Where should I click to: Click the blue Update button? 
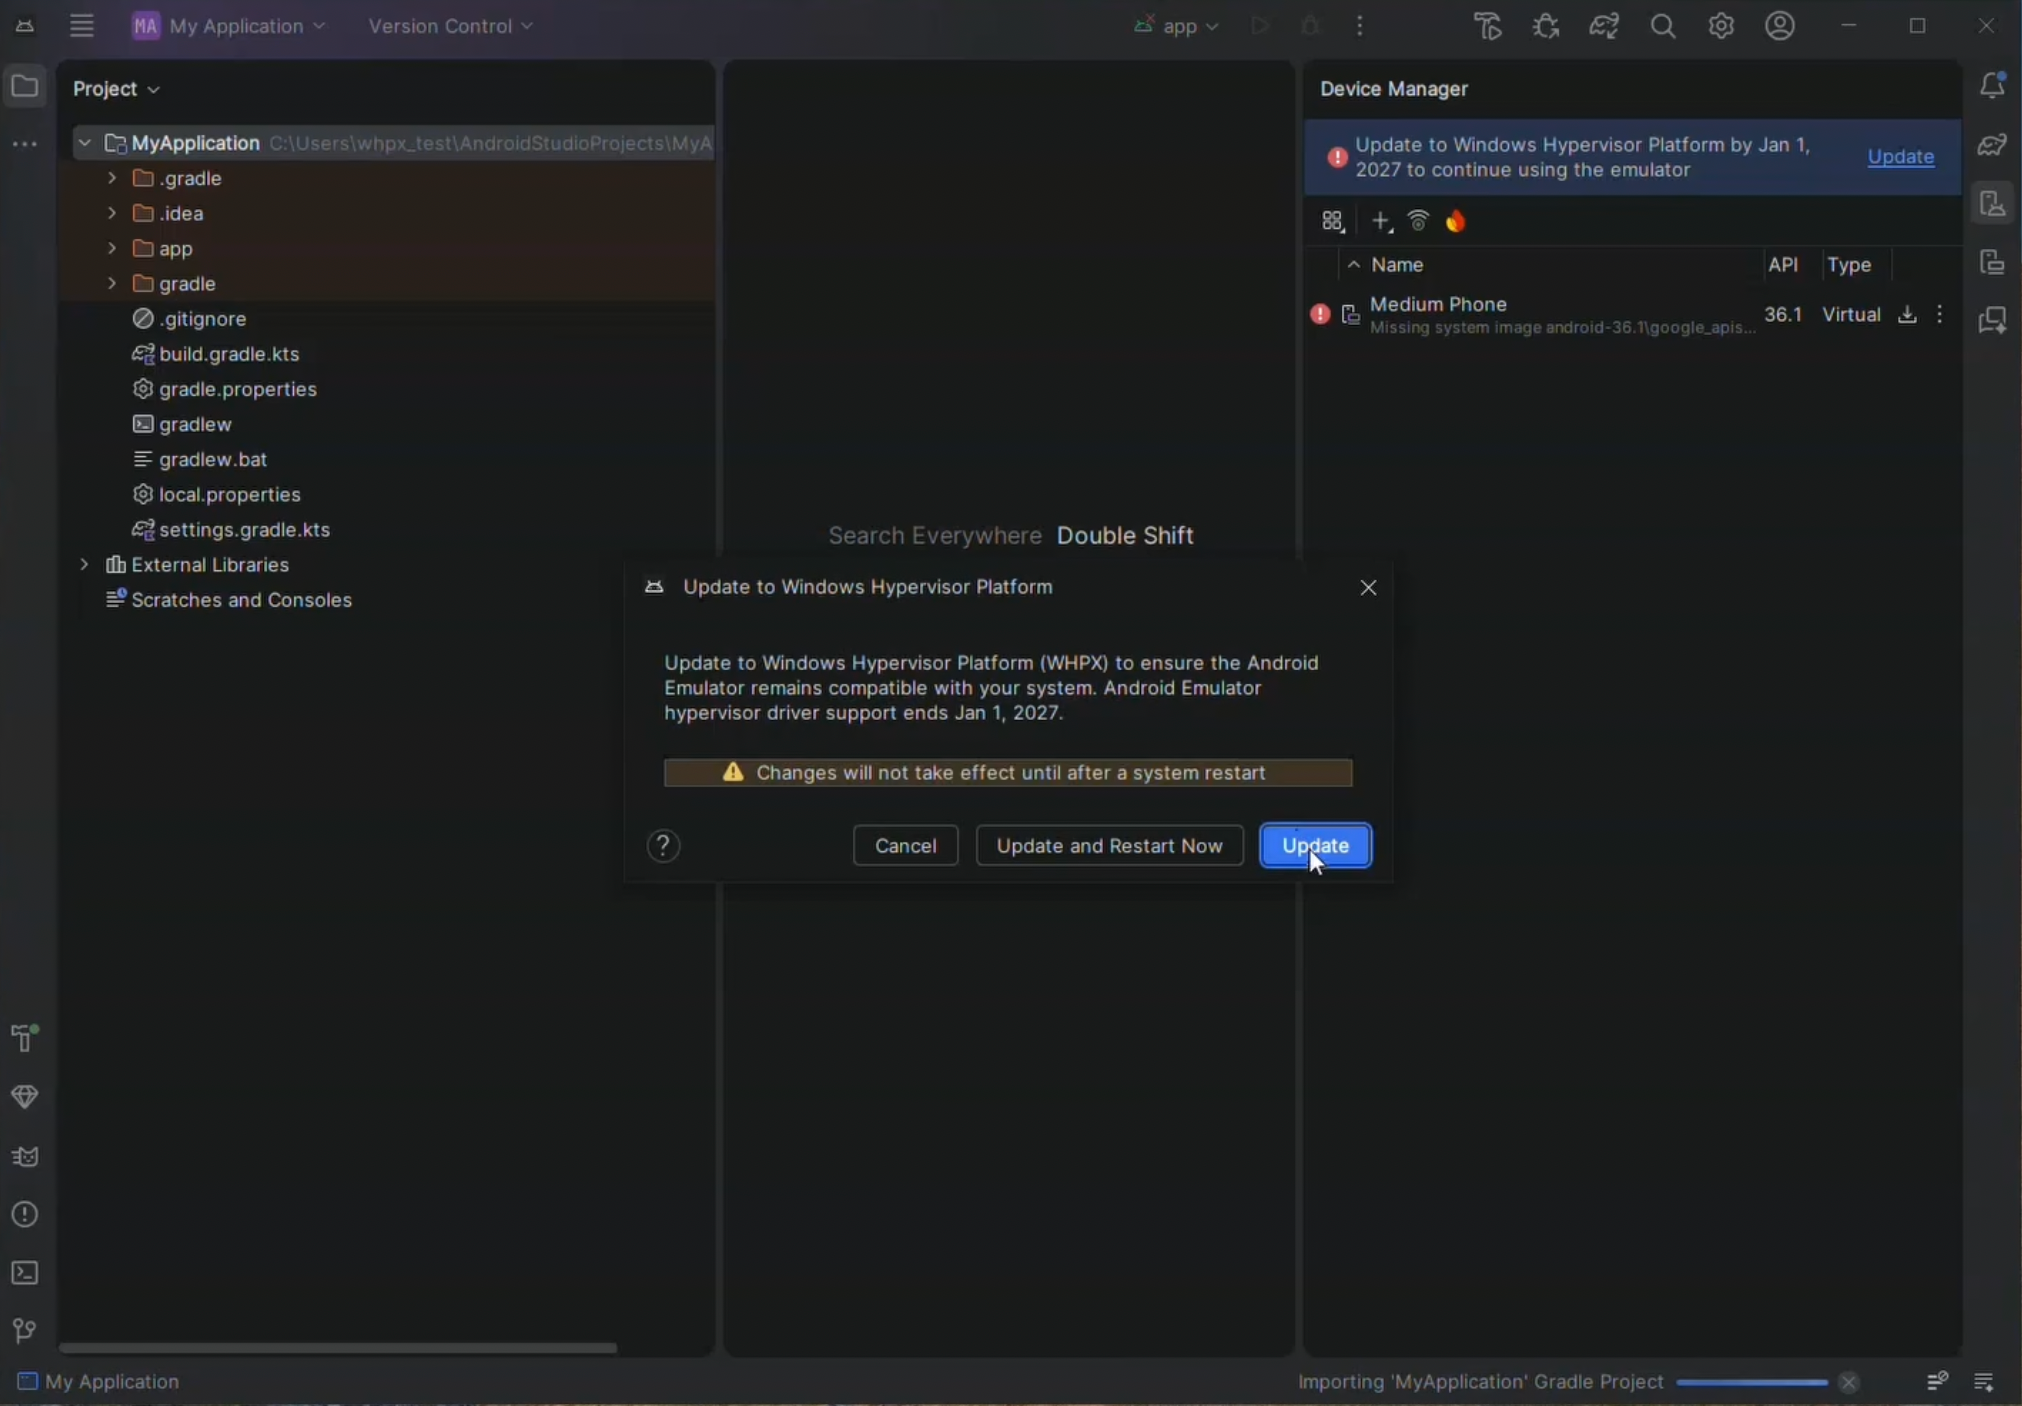tap(1315, 846)
